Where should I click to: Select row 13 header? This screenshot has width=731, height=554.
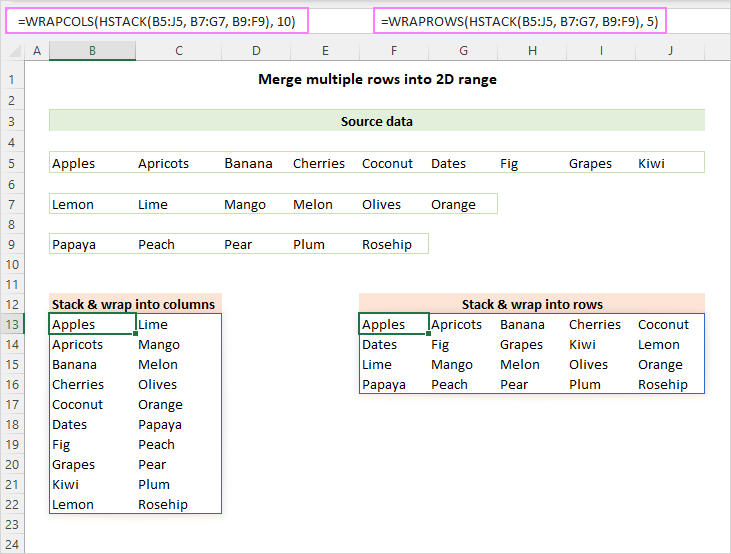click(x=12, y=324)
